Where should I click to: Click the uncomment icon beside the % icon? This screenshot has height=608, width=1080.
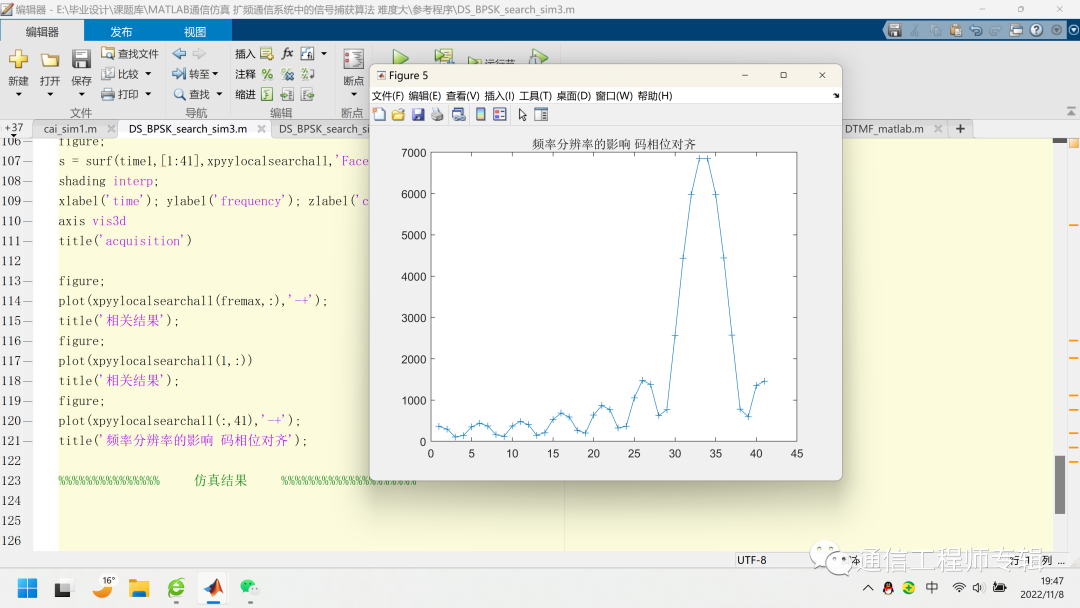287,74
